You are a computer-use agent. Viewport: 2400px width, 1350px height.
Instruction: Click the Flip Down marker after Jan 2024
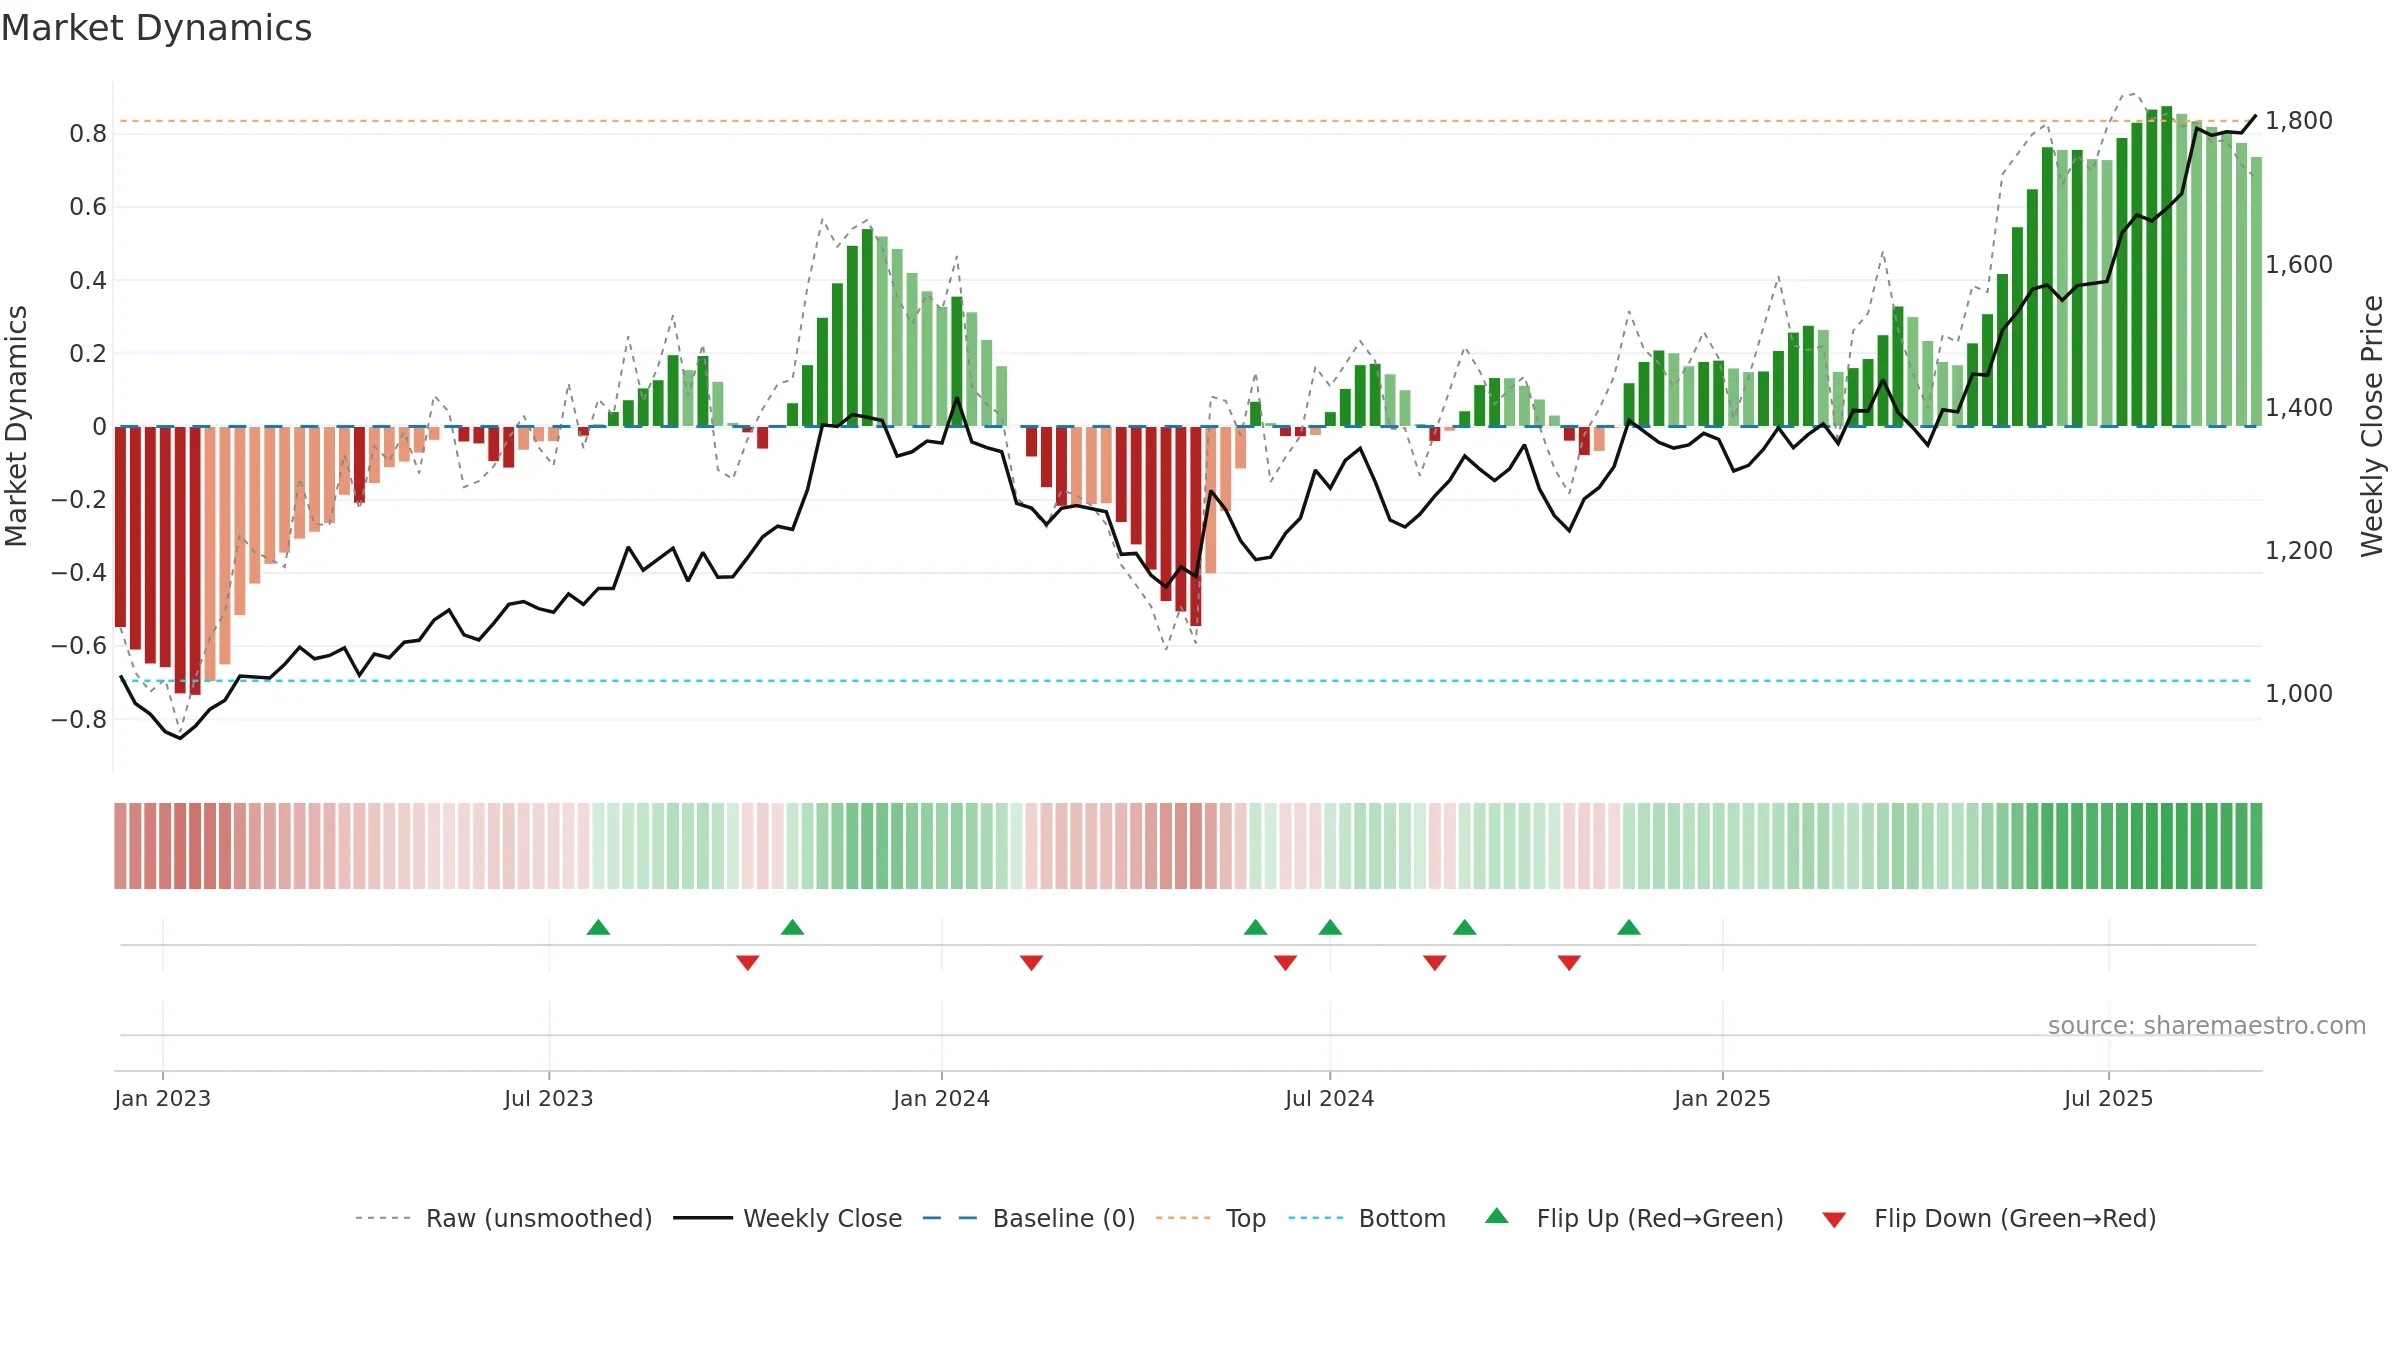tap(1031, 963)
